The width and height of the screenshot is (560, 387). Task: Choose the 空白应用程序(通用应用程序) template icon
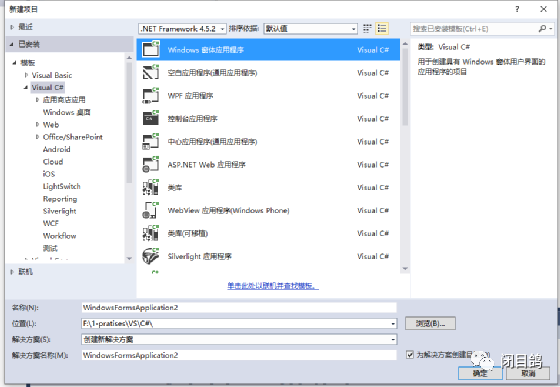151,72
